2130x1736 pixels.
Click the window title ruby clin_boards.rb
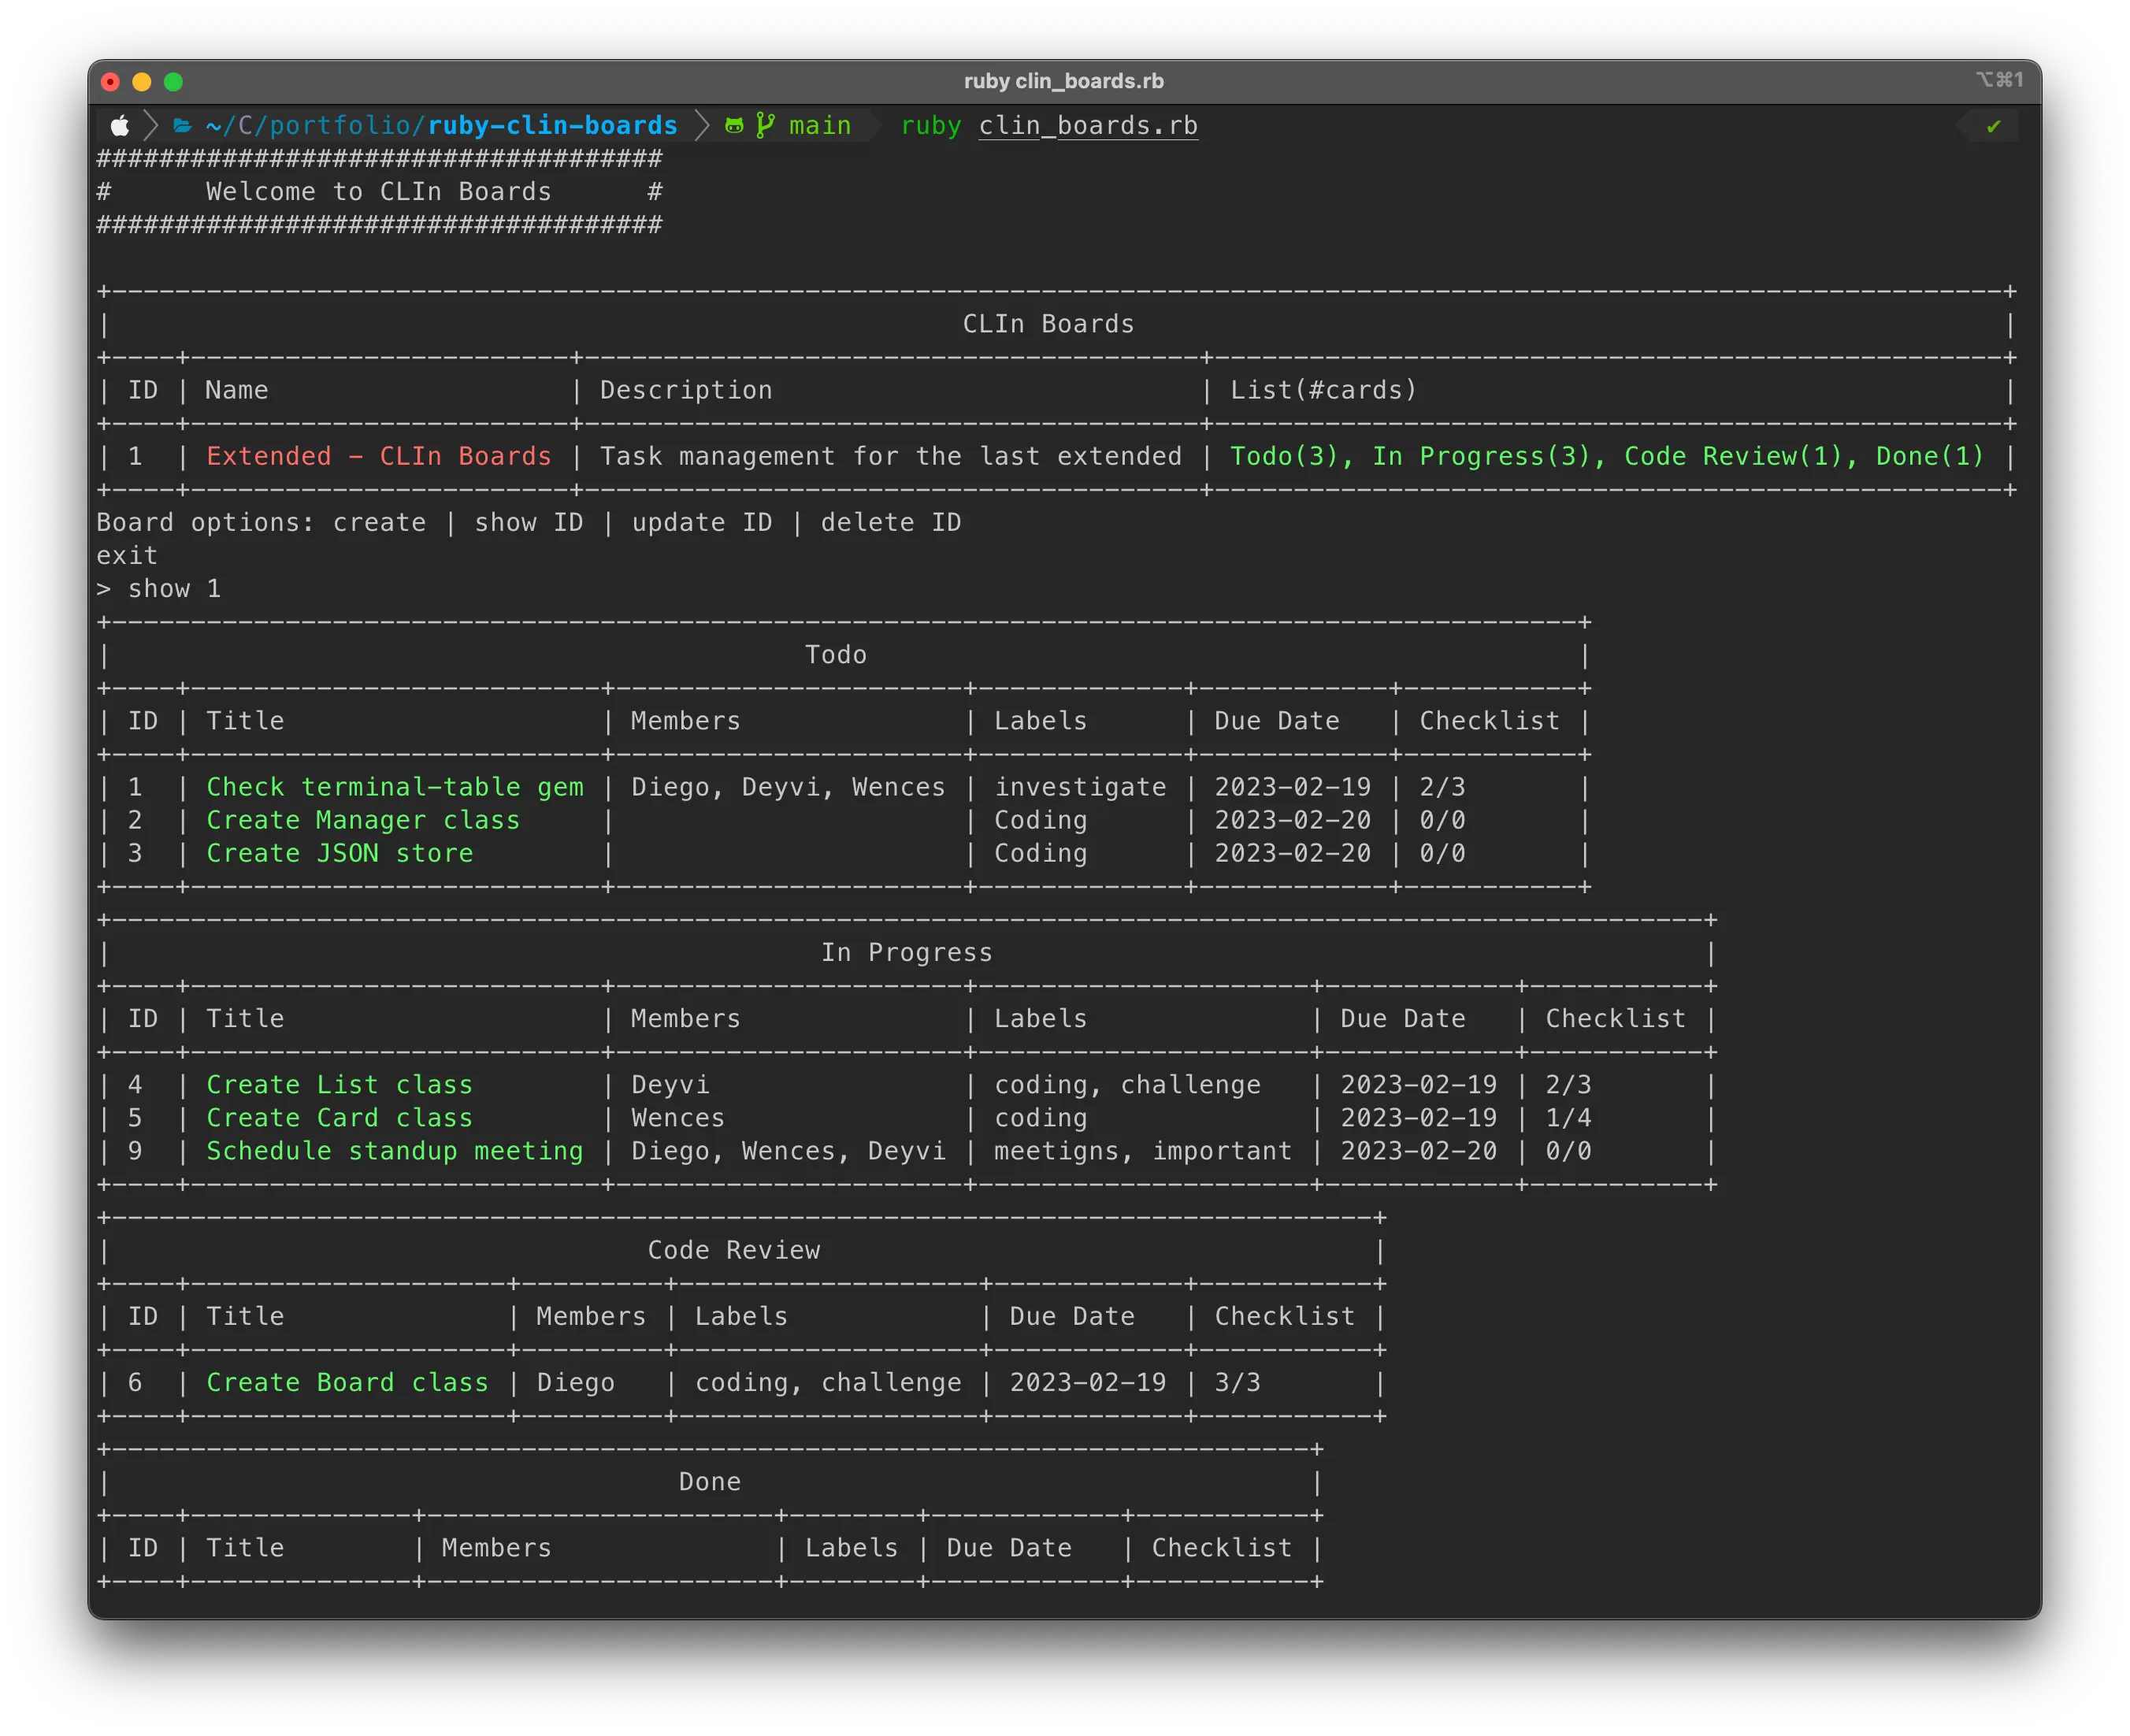(1063, 81)
